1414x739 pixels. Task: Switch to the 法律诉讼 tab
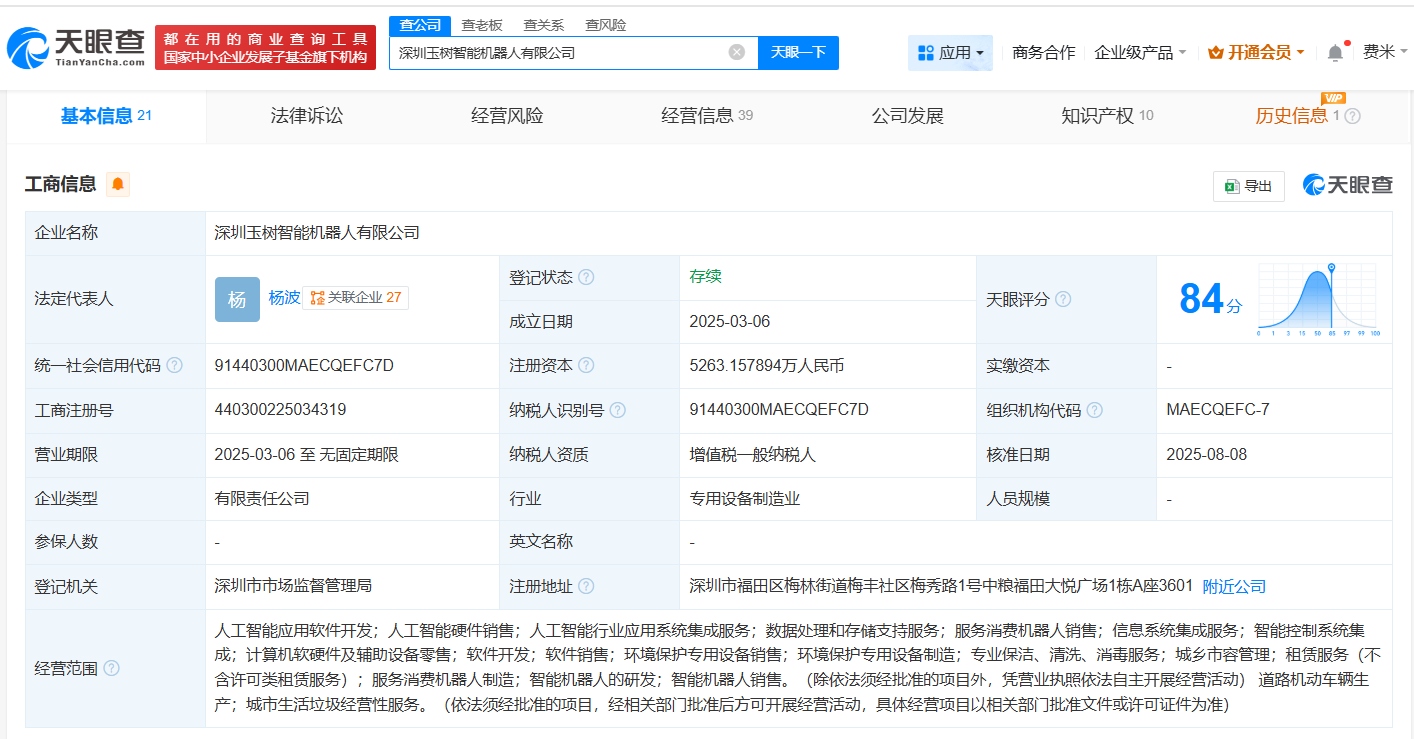307,115
